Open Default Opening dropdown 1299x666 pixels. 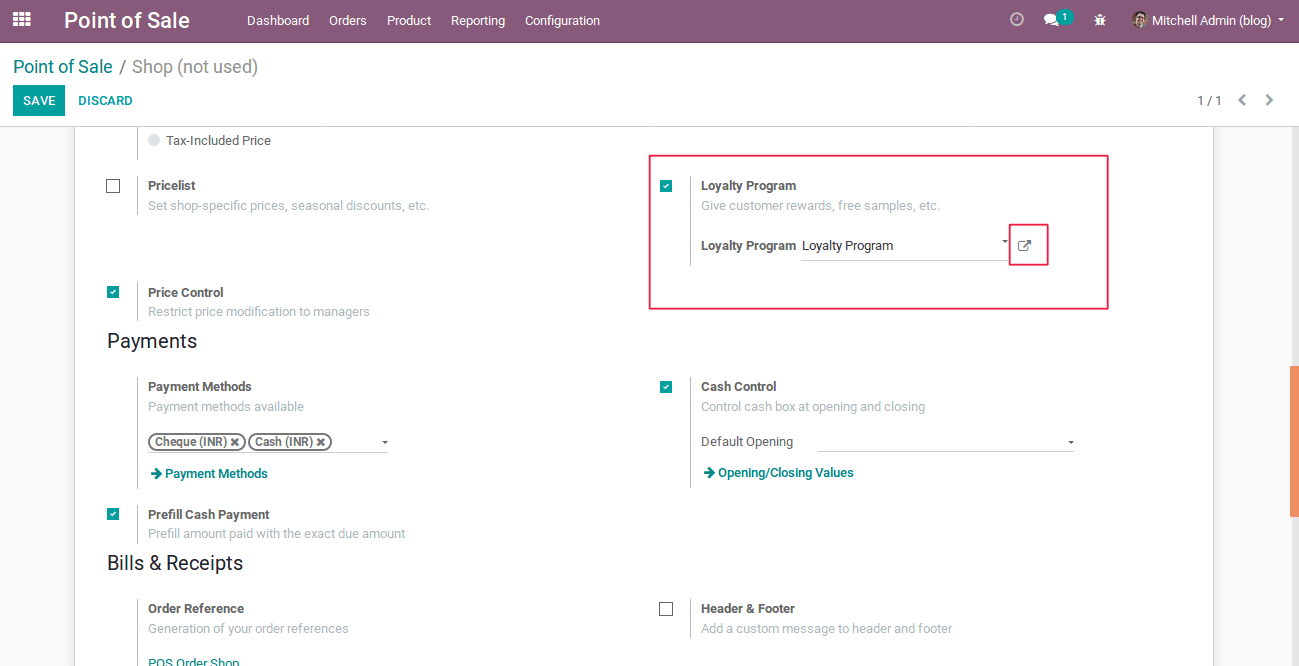click(945, 442)
